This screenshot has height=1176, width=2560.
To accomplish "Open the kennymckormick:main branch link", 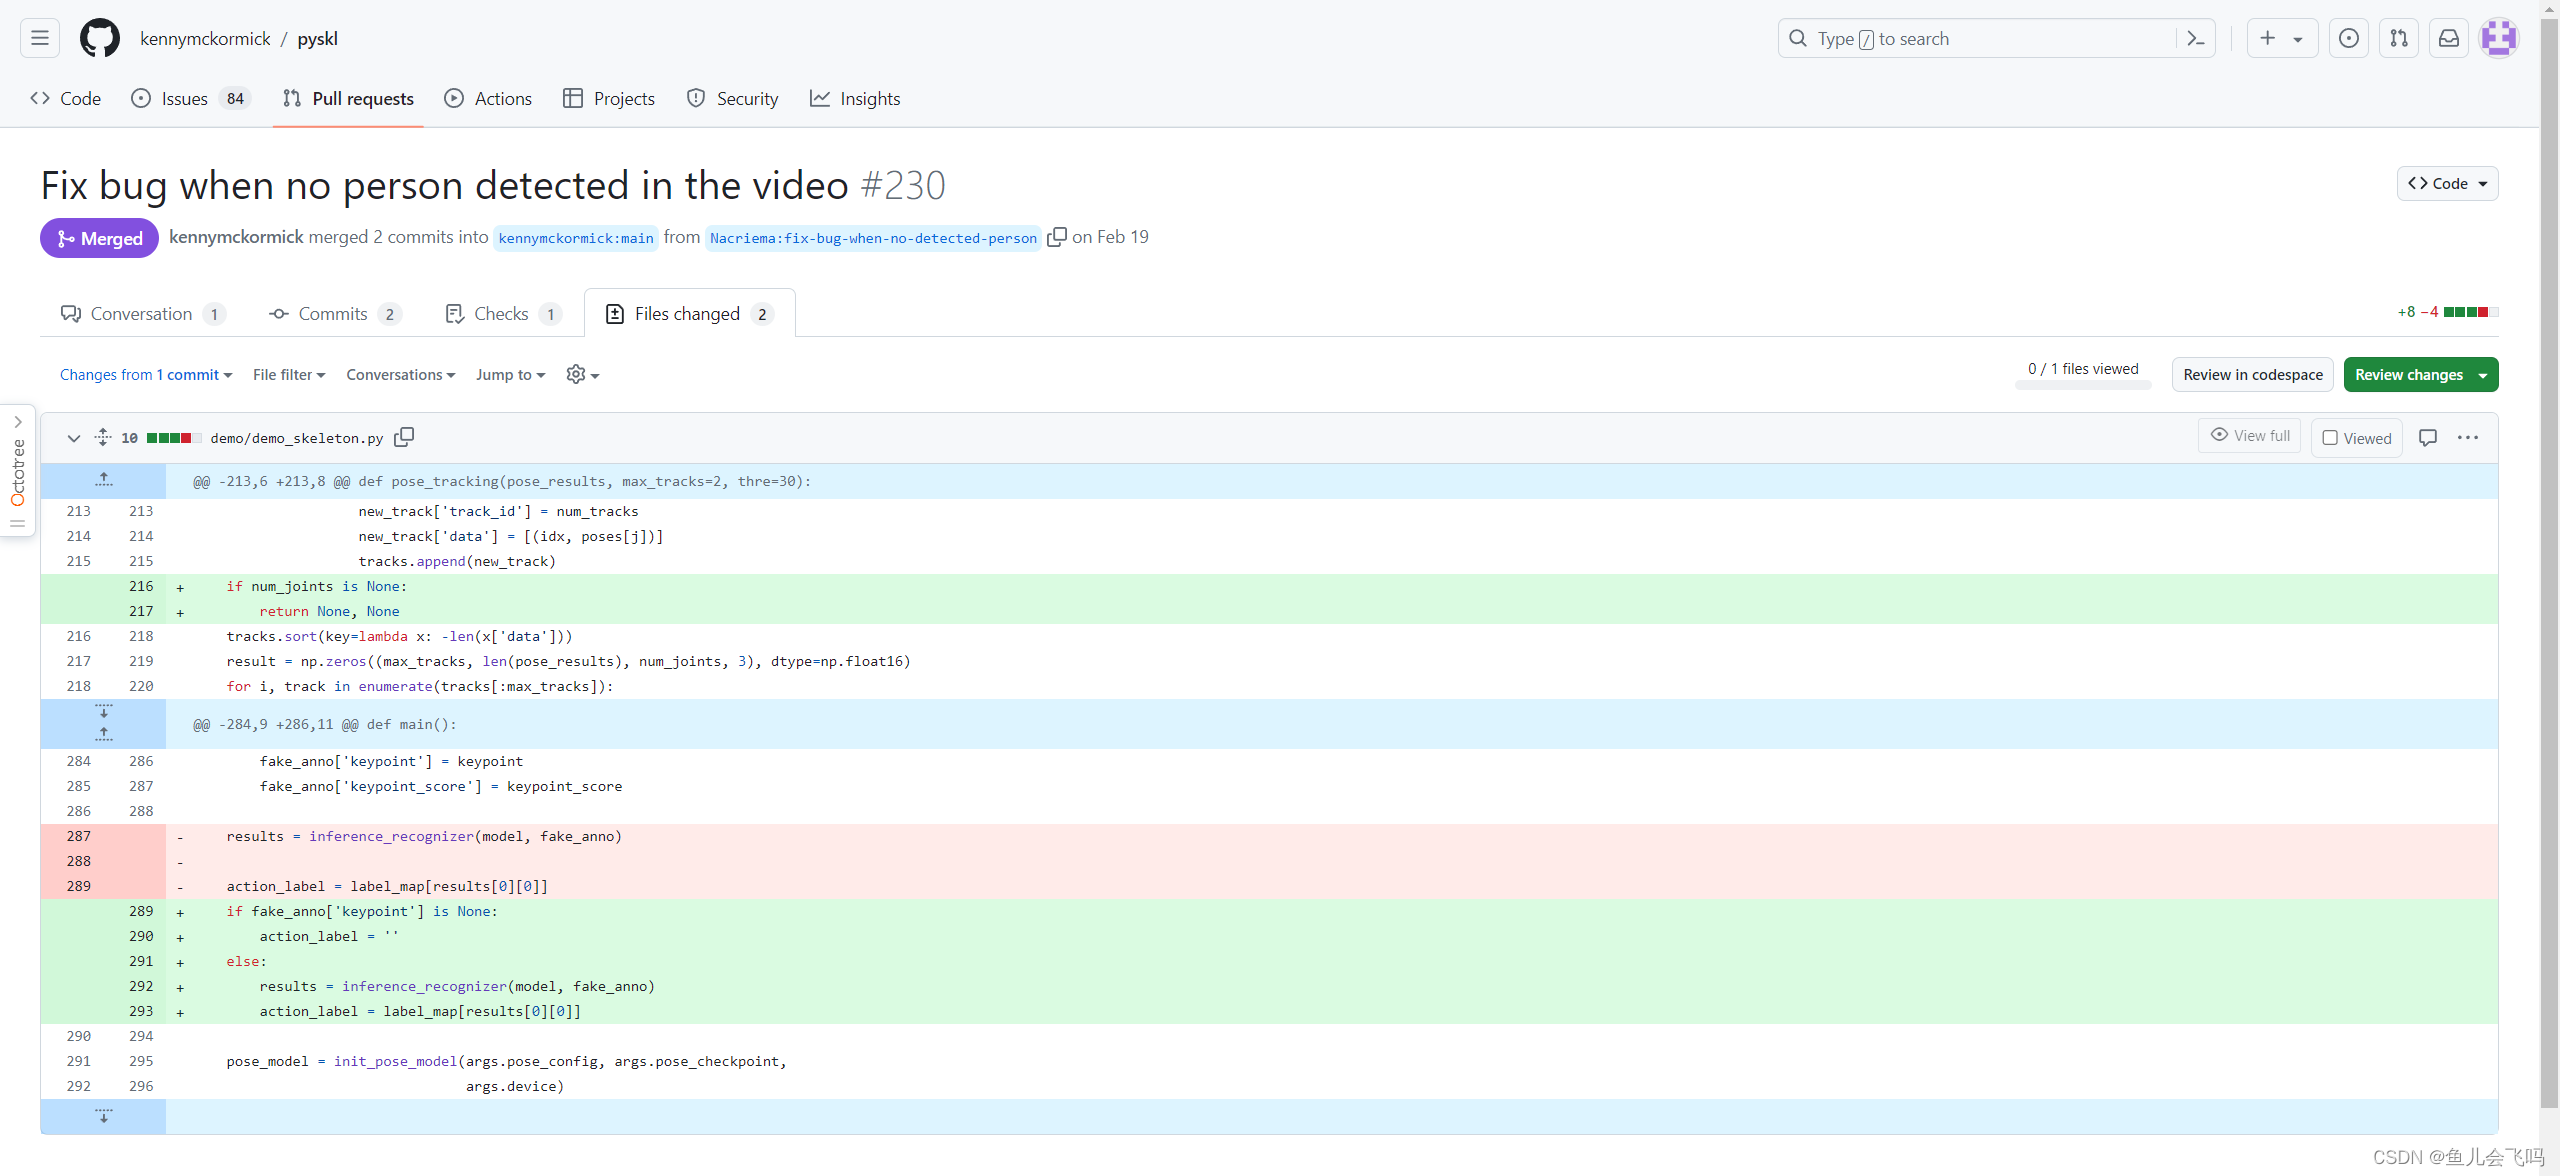I will tap(575, 238).
